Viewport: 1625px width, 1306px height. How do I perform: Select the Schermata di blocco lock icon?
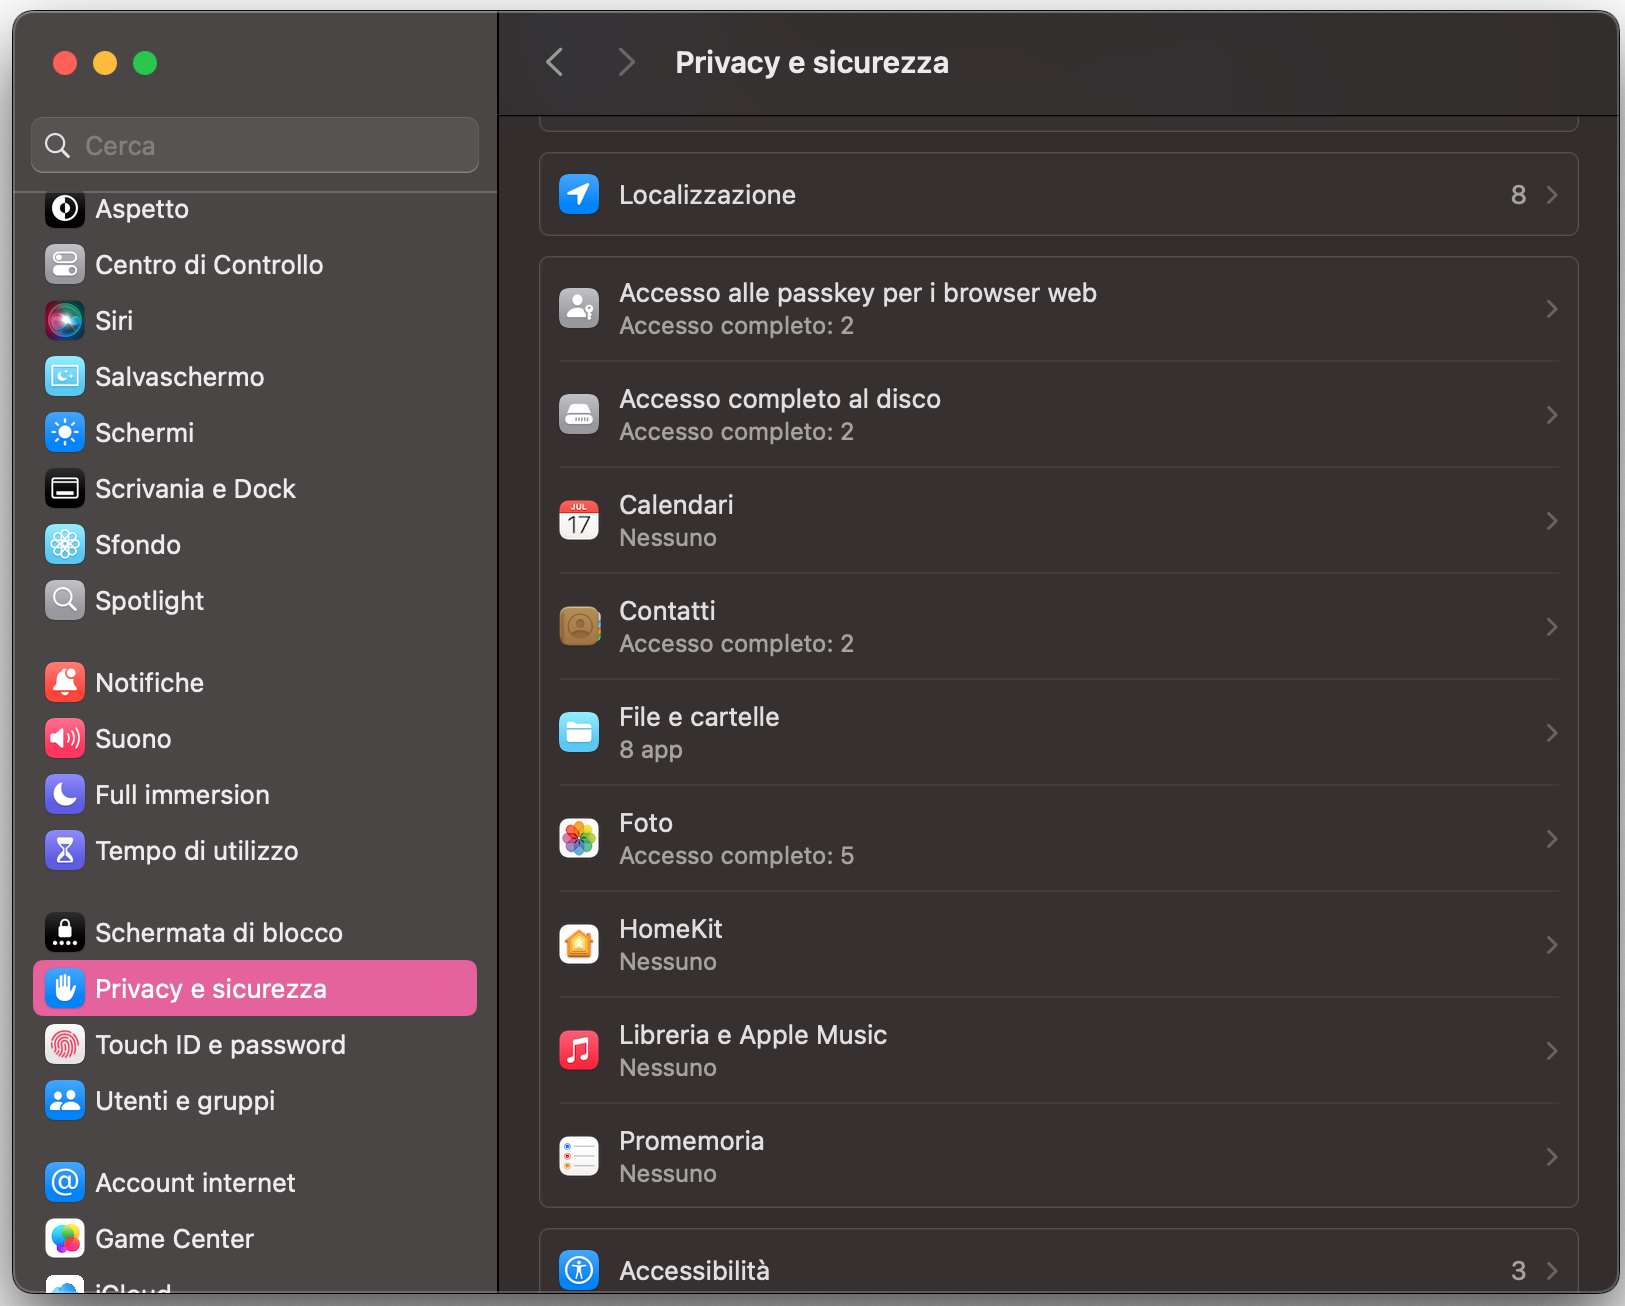[64, 932]
